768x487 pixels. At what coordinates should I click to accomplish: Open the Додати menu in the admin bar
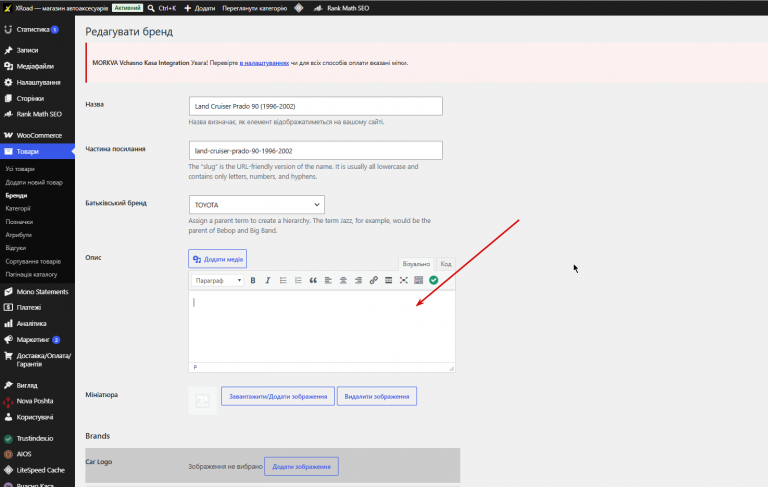200,8
